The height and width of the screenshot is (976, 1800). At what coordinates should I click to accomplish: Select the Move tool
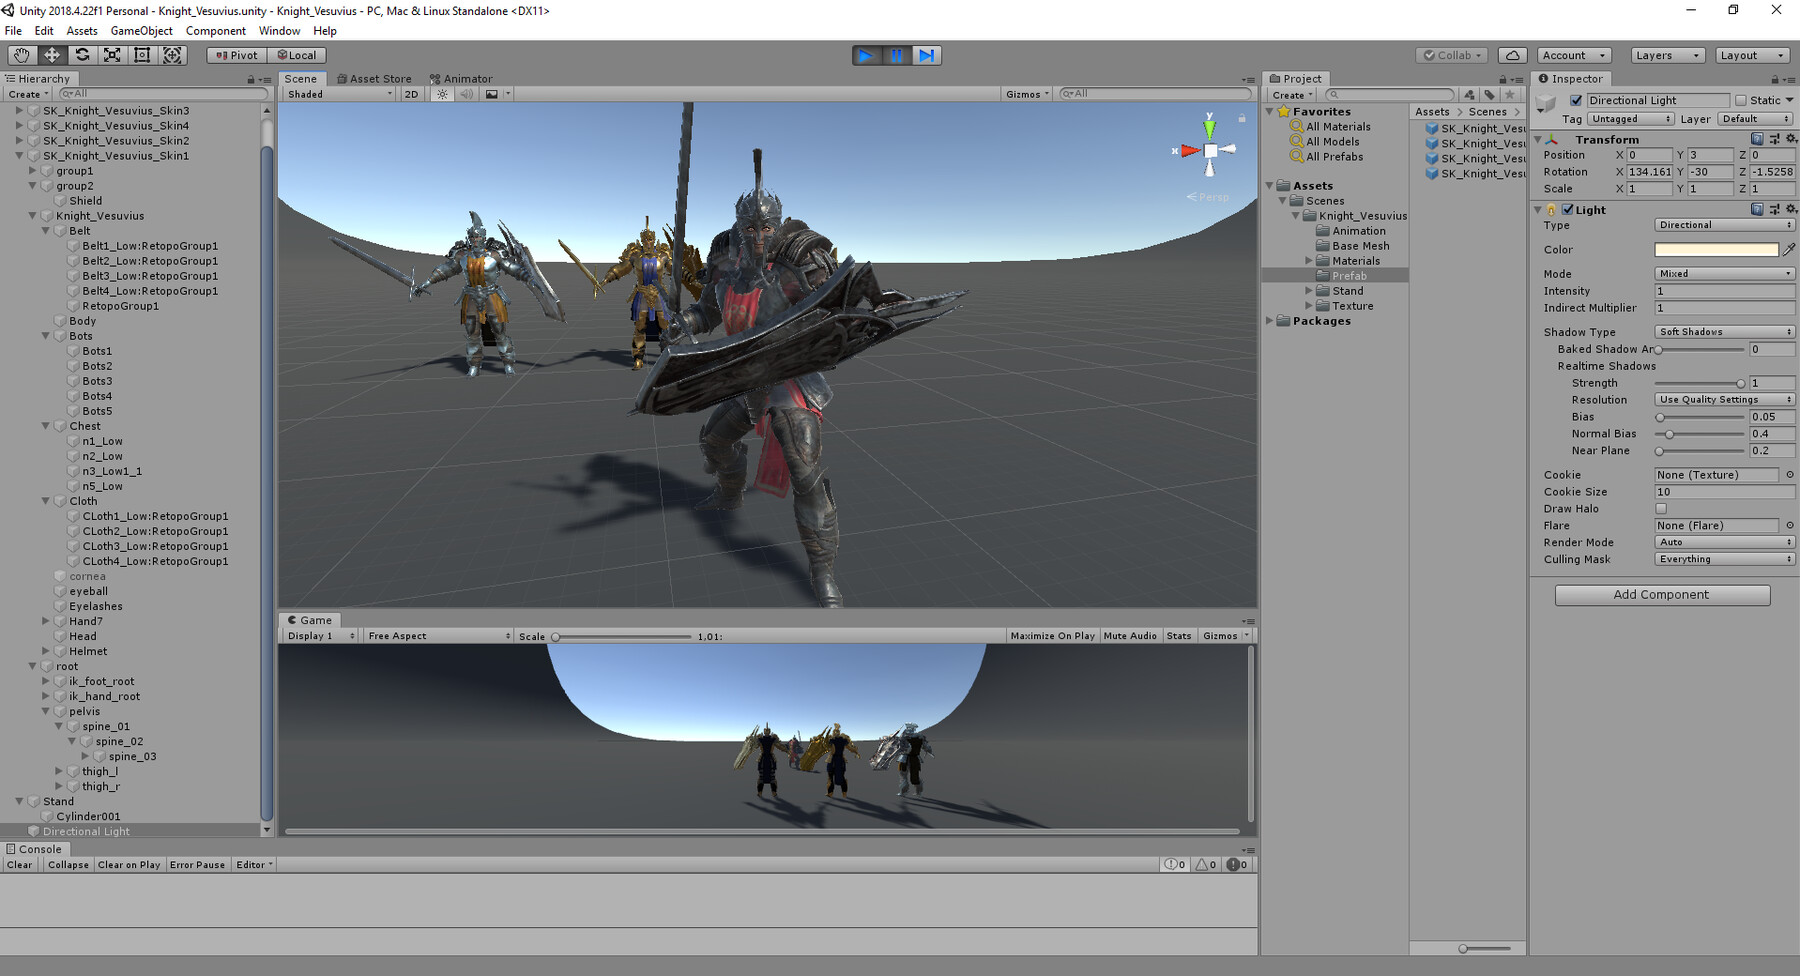(52, 55)
